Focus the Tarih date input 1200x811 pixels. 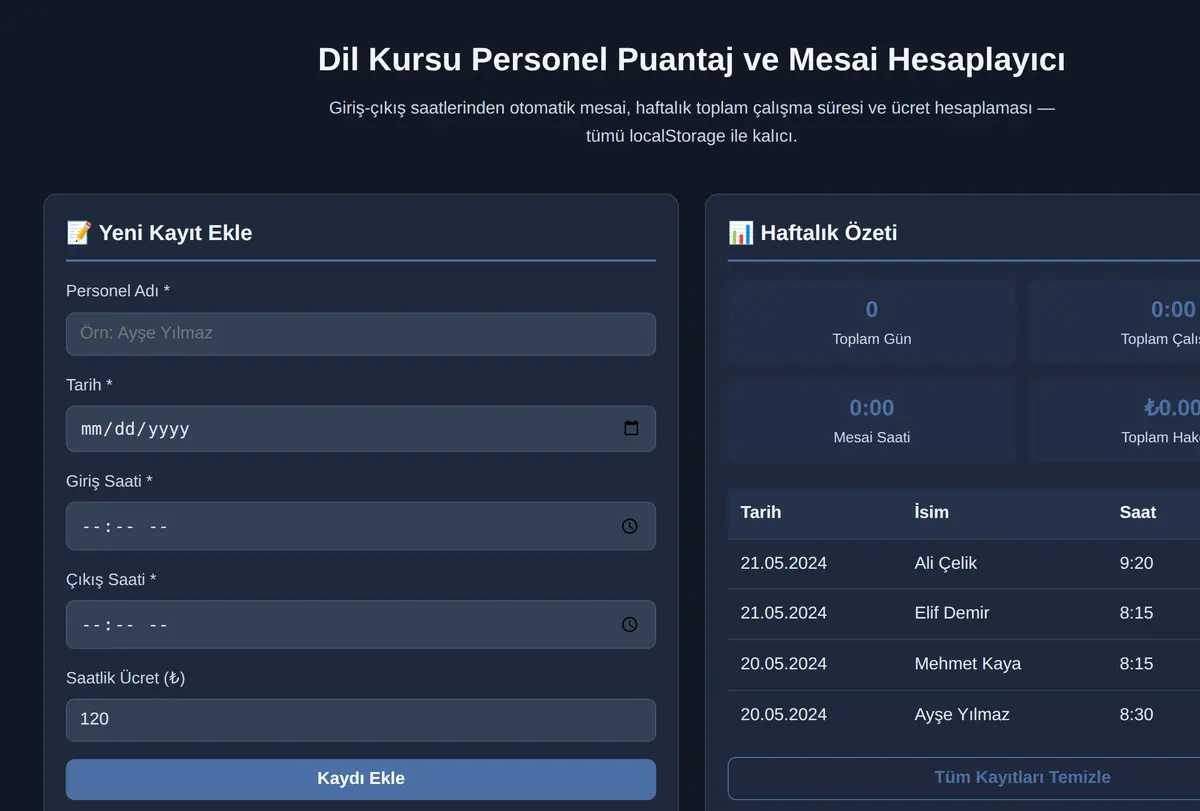[x=361, y=428]
